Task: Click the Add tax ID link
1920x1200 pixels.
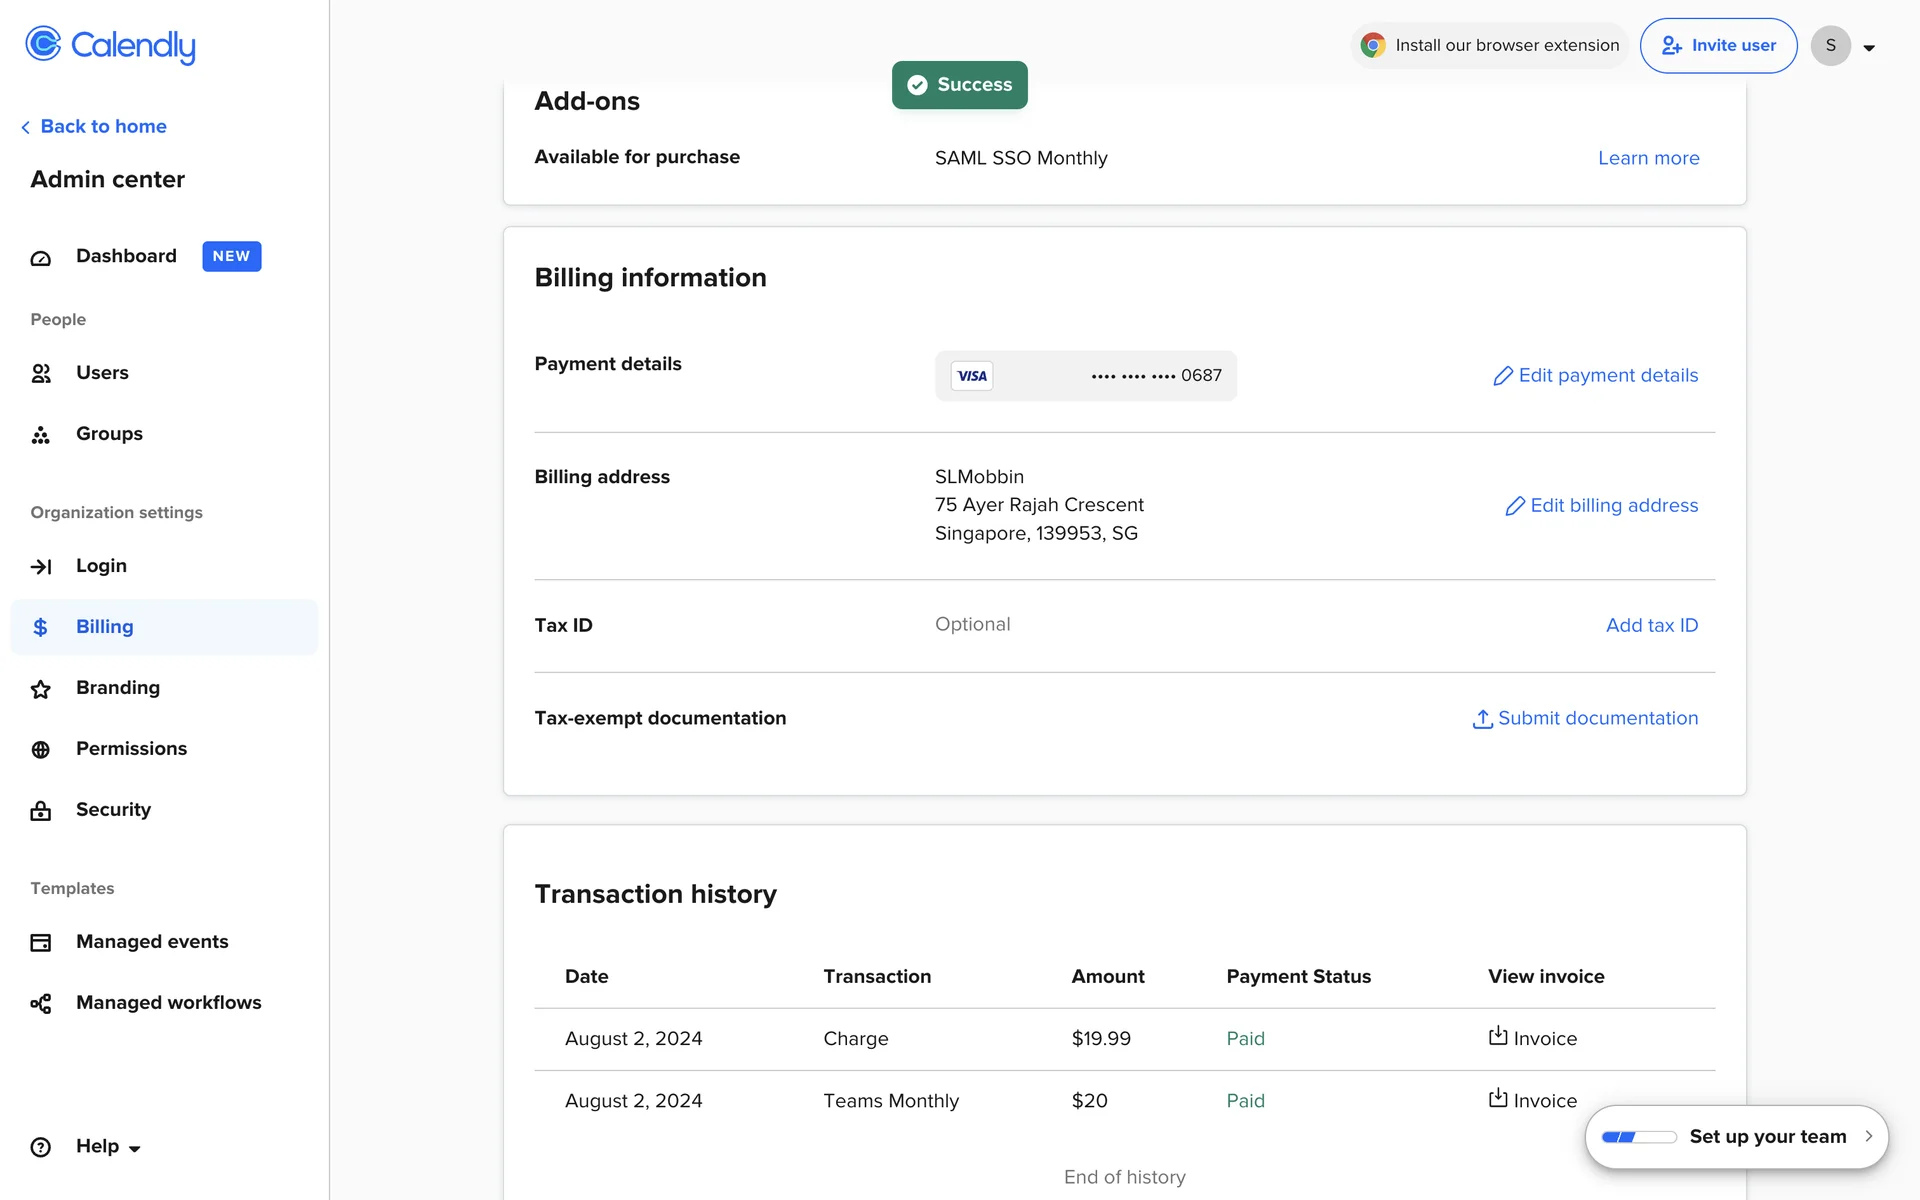Action: point(1651,626)
